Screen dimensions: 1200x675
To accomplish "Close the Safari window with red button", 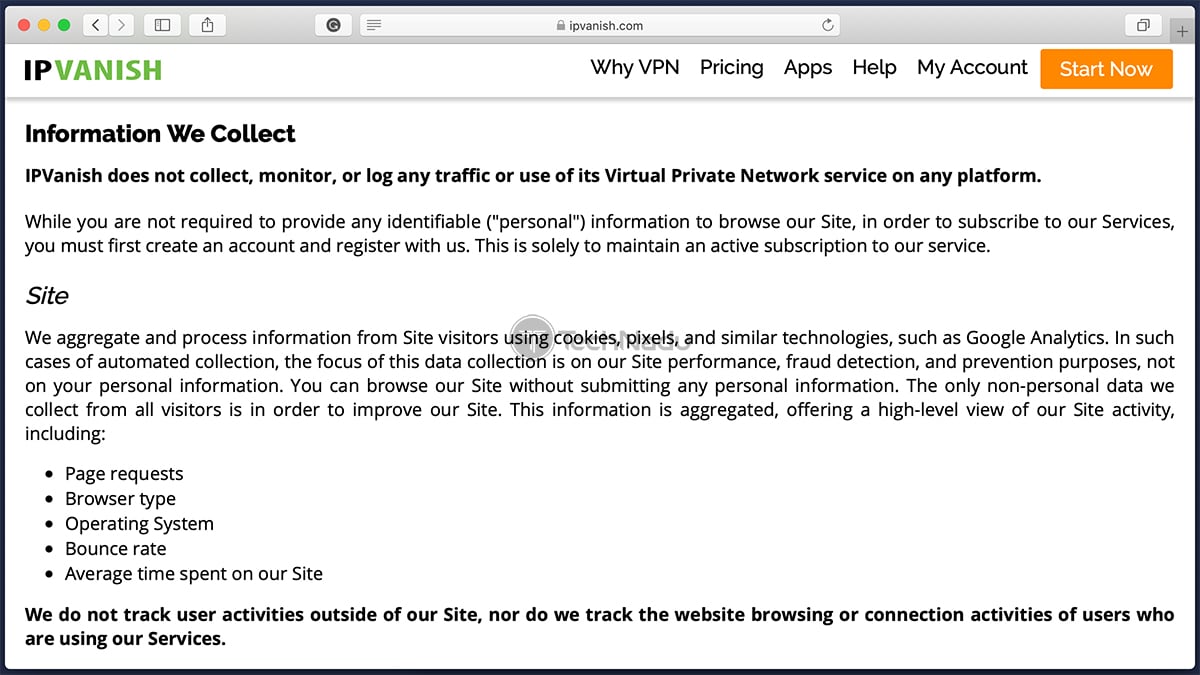I will (25, 25).
